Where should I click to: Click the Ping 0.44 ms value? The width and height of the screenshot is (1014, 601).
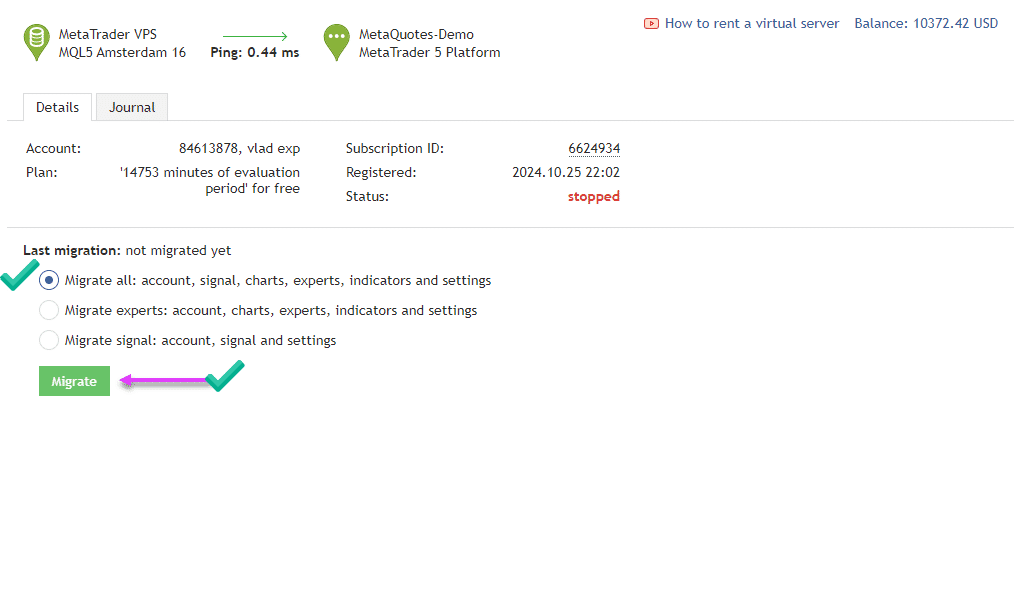(x=255, y=53)
